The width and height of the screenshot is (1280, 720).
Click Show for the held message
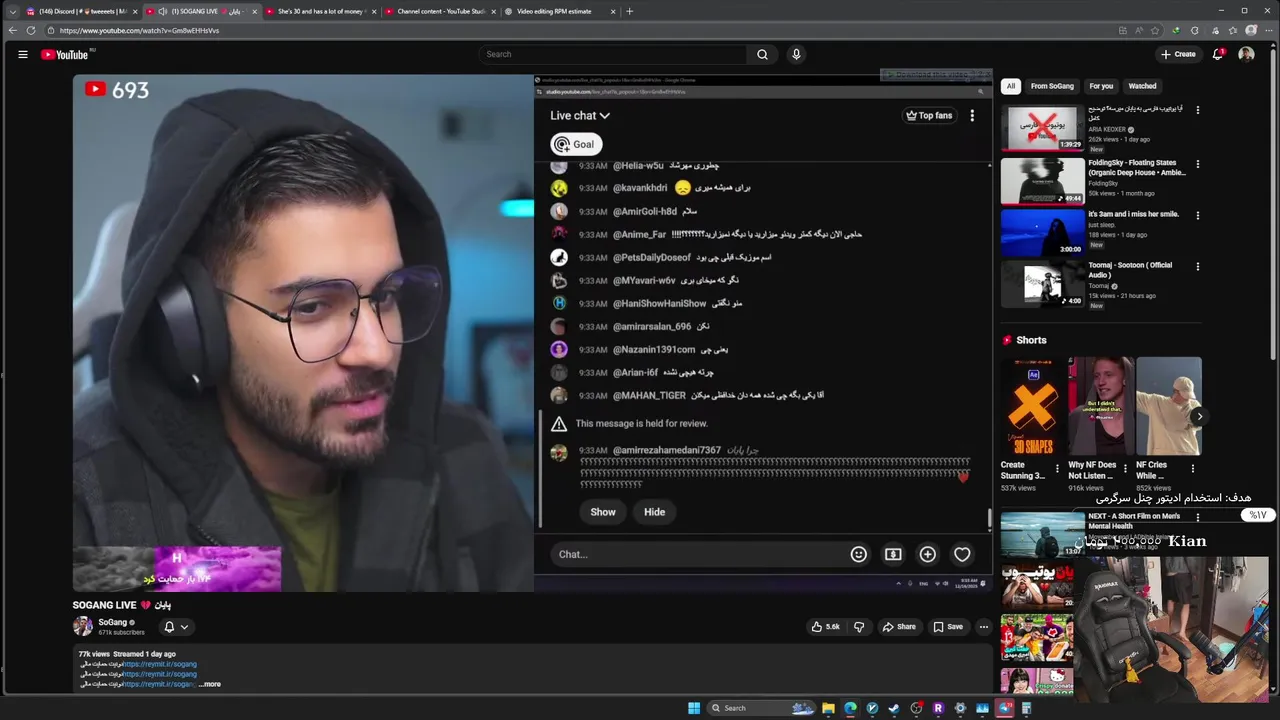(603, 512)
